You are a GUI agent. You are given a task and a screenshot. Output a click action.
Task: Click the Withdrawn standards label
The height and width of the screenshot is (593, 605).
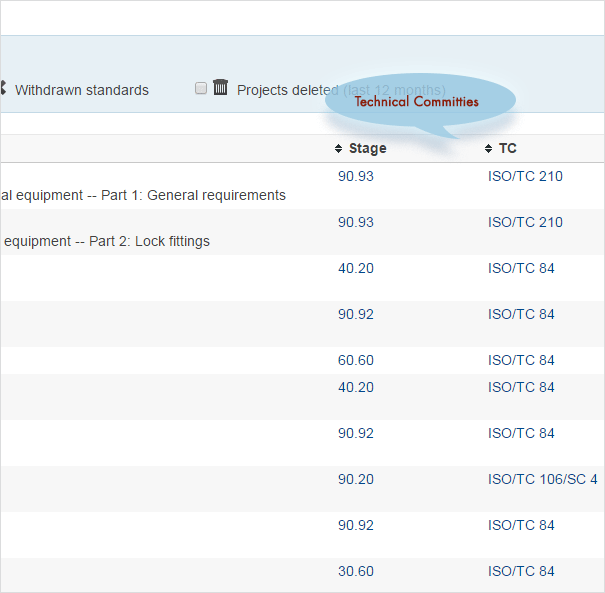pyautogui.click(x=82, y=90)
